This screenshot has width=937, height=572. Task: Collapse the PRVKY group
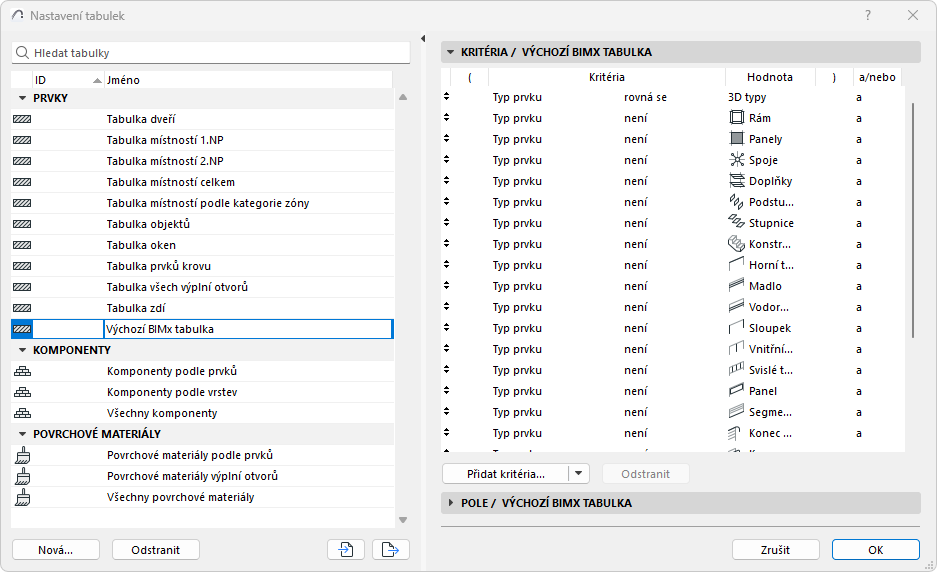pos(22,98)
